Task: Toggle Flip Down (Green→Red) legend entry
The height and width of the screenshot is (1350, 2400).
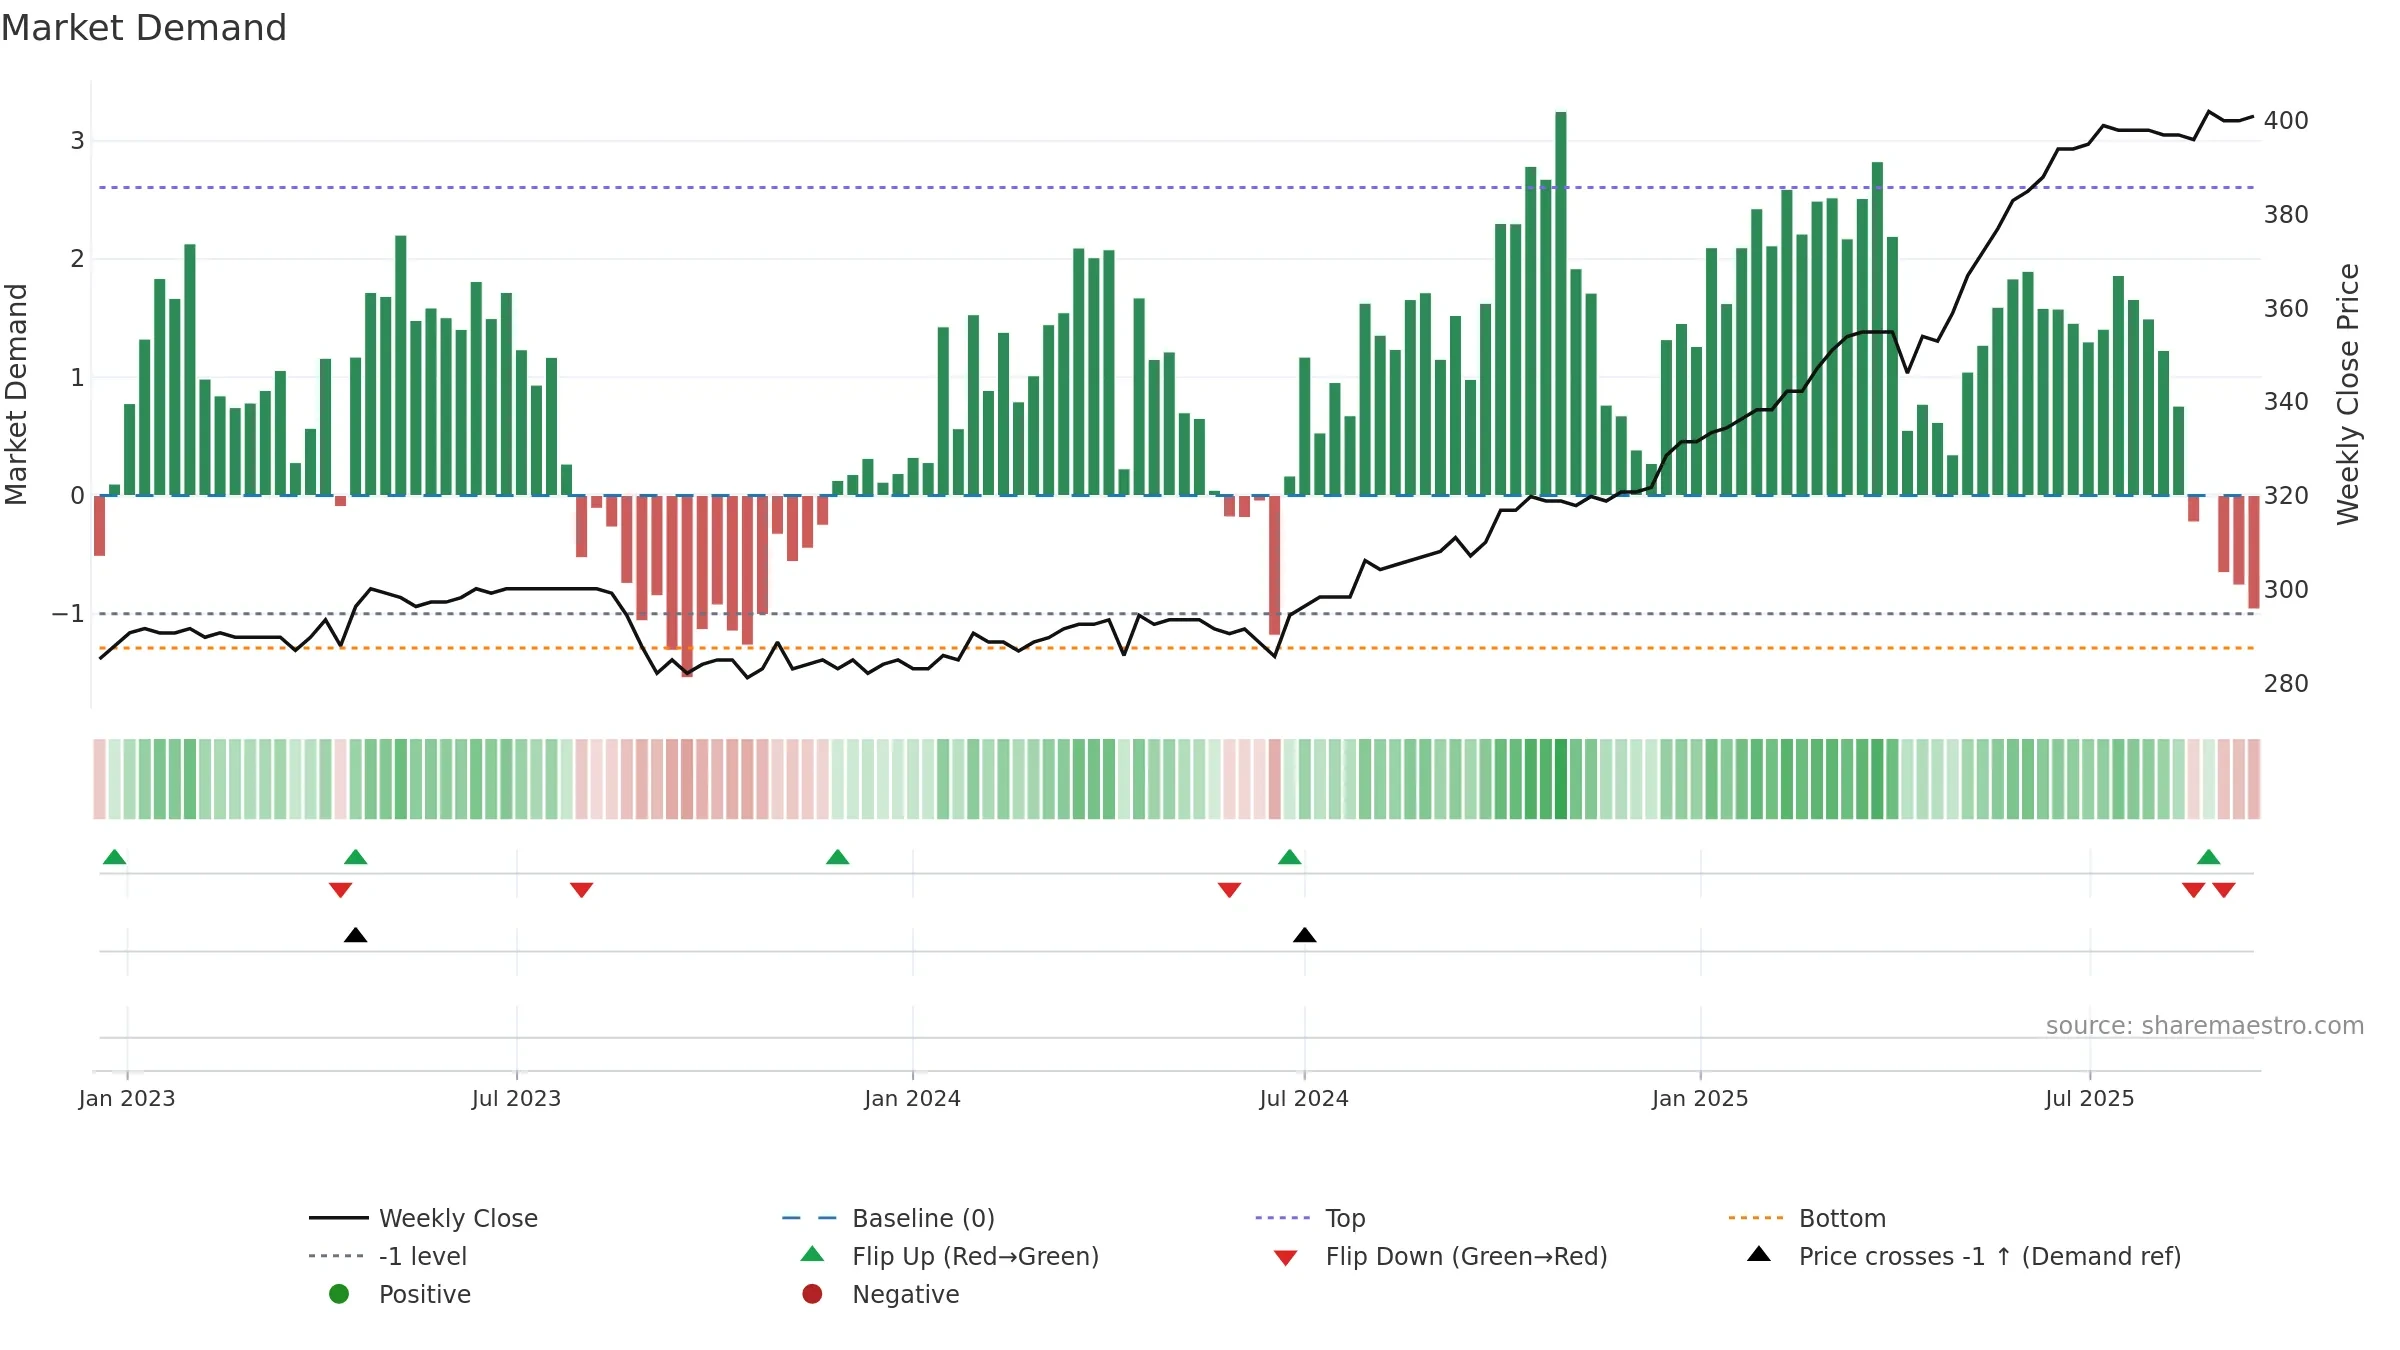Action: point(1440,1256)
